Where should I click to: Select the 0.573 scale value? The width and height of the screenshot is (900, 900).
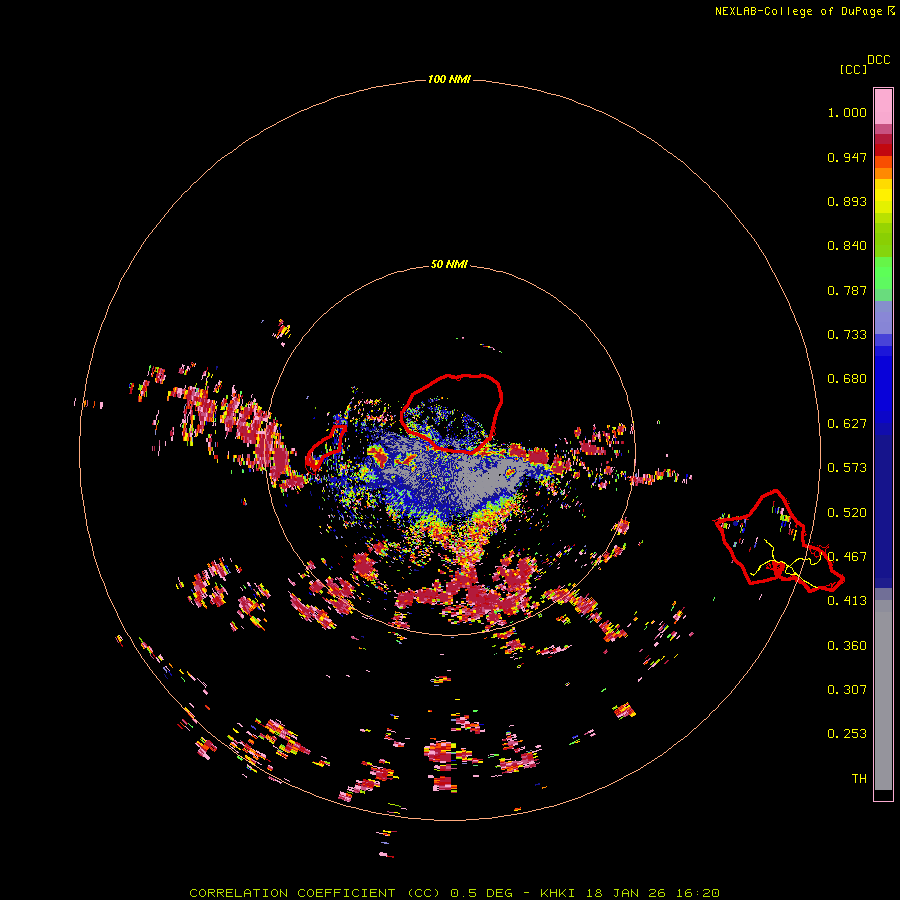pos(847,468)
